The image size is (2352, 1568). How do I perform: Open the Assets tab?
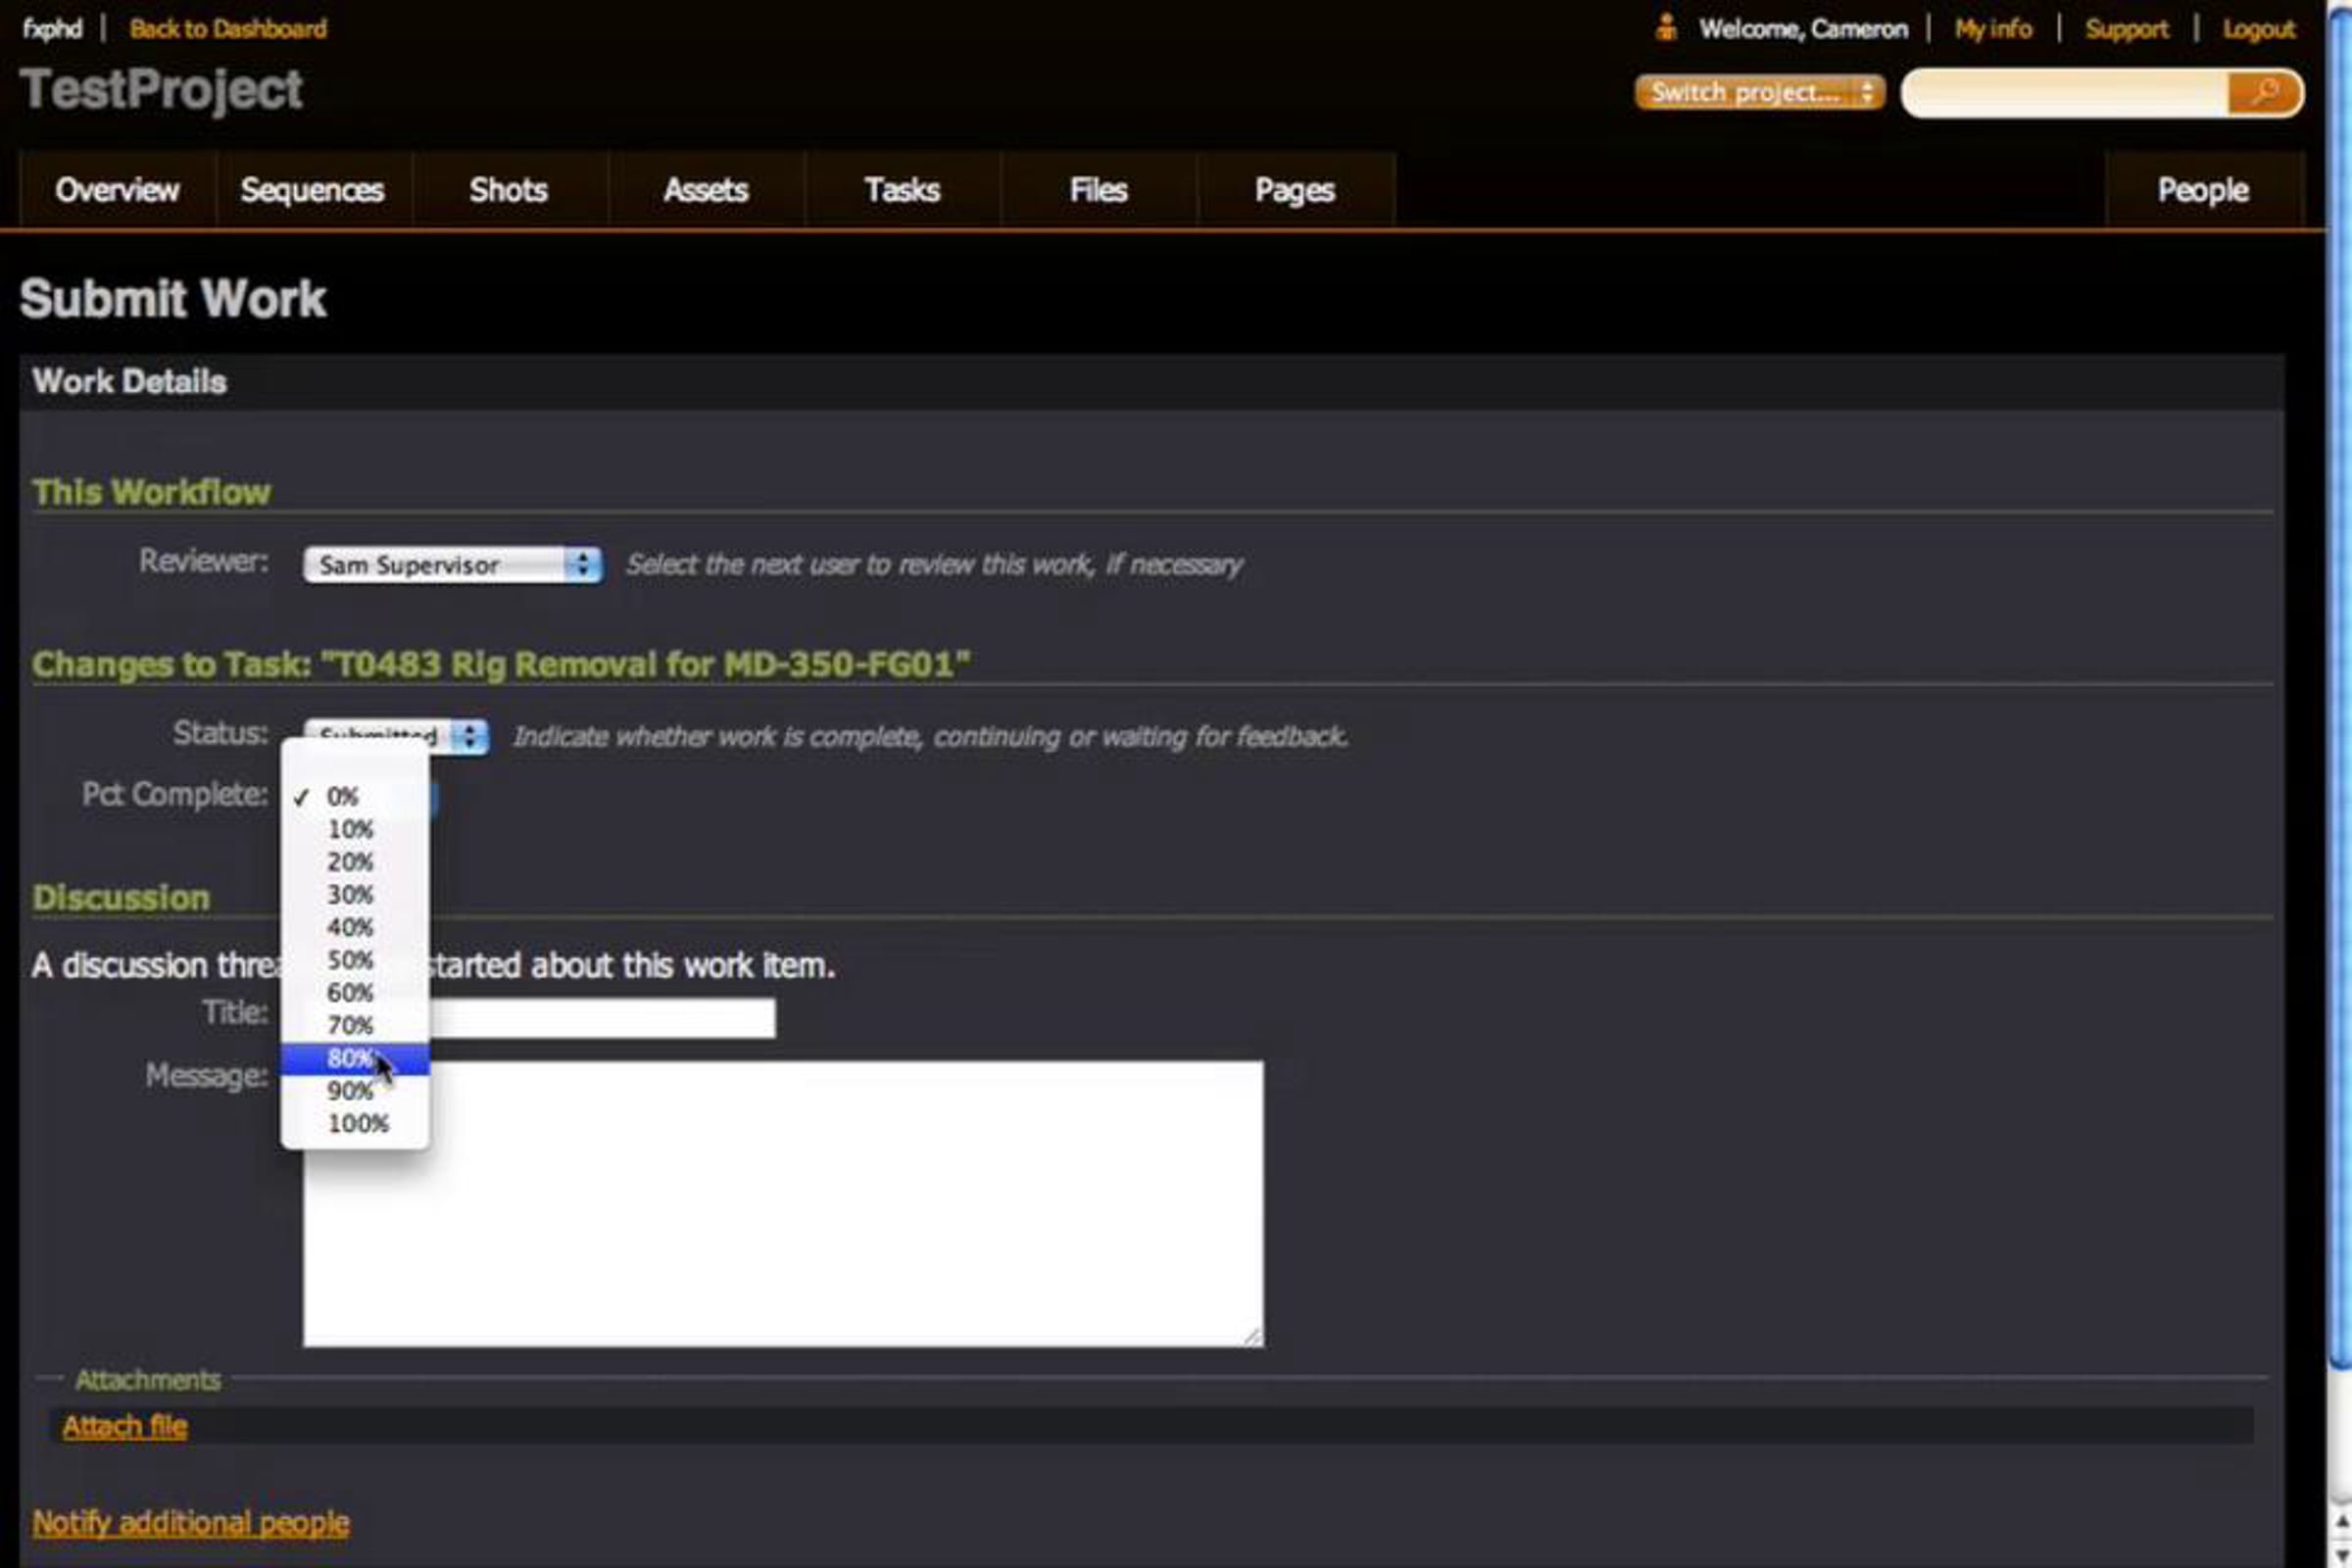(705, 190)
